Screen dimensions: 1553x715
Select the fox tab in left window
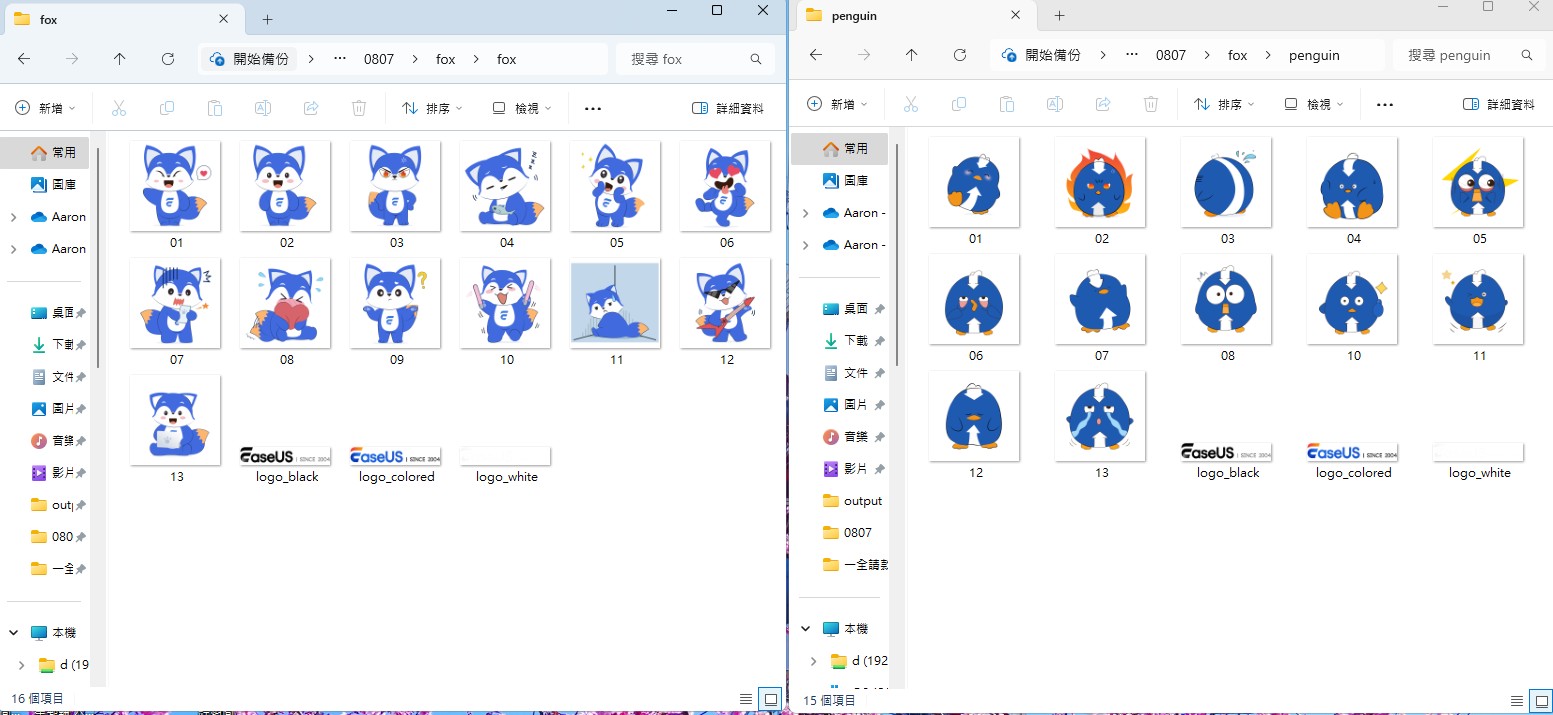point(125,19)
